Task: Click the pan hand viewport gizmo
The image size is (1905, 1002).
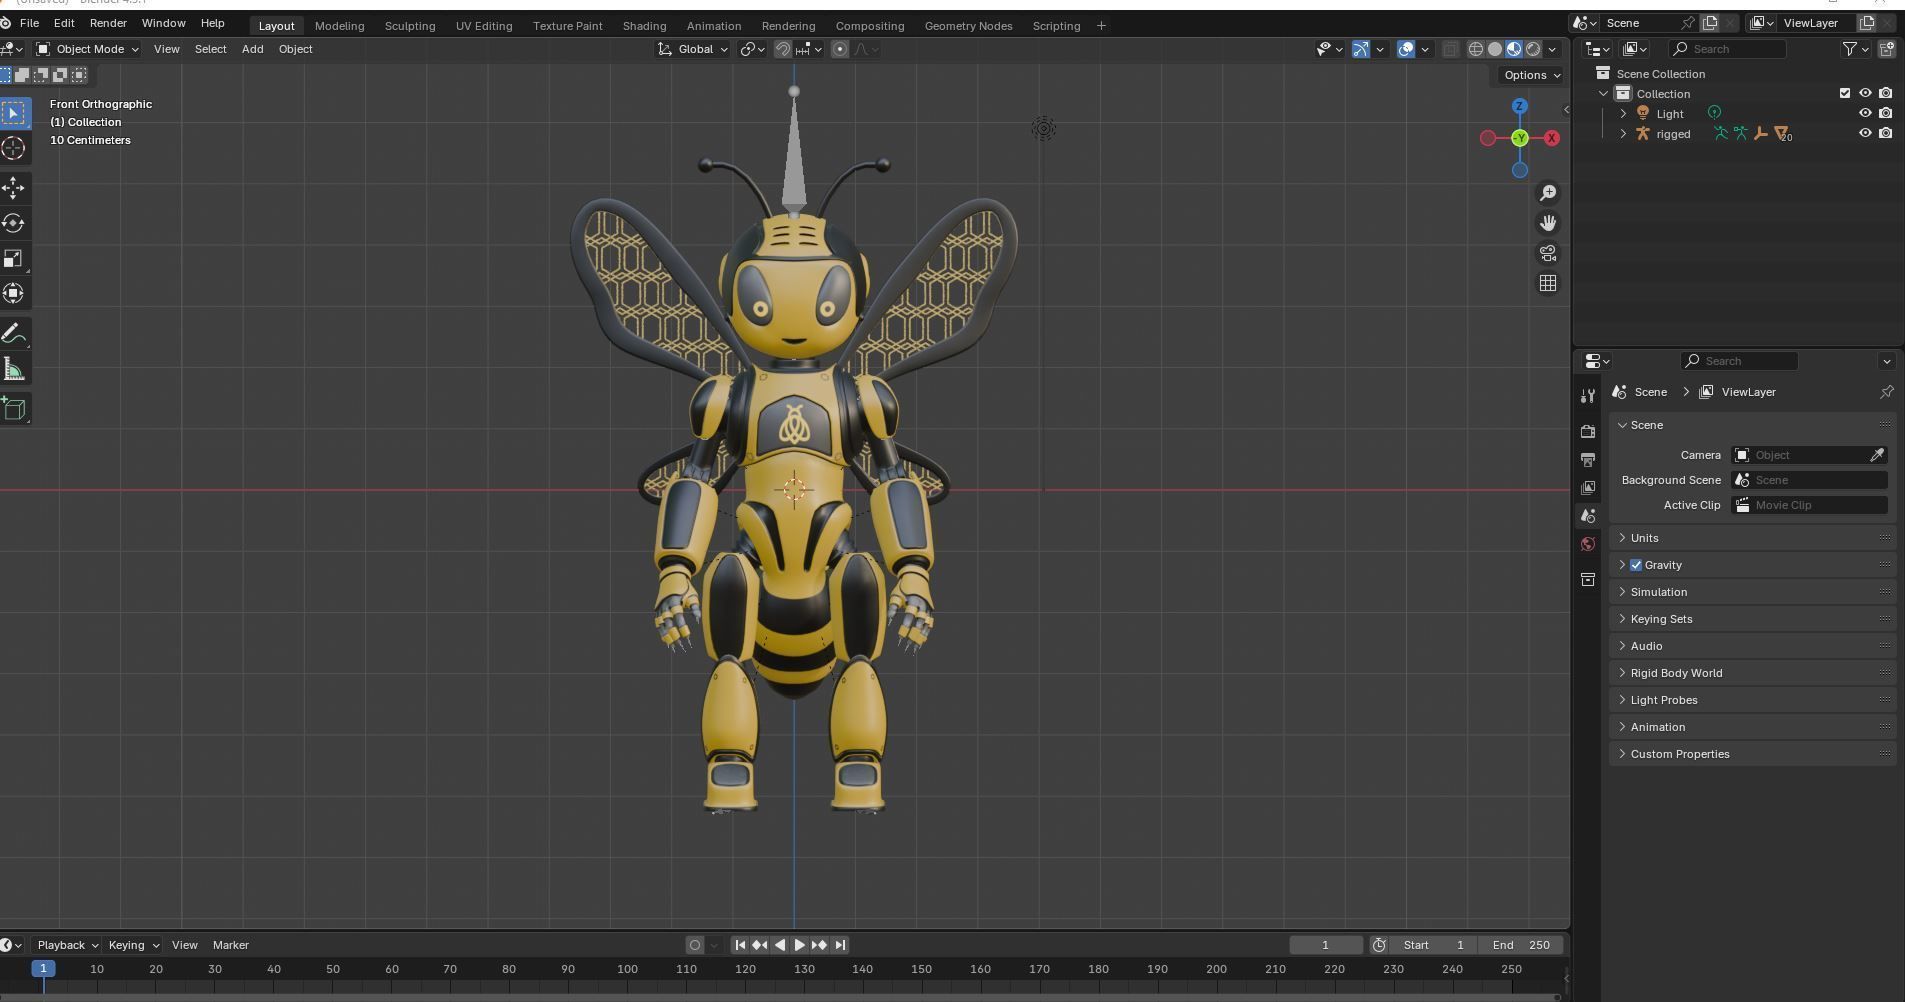Action: [1548, 223]
